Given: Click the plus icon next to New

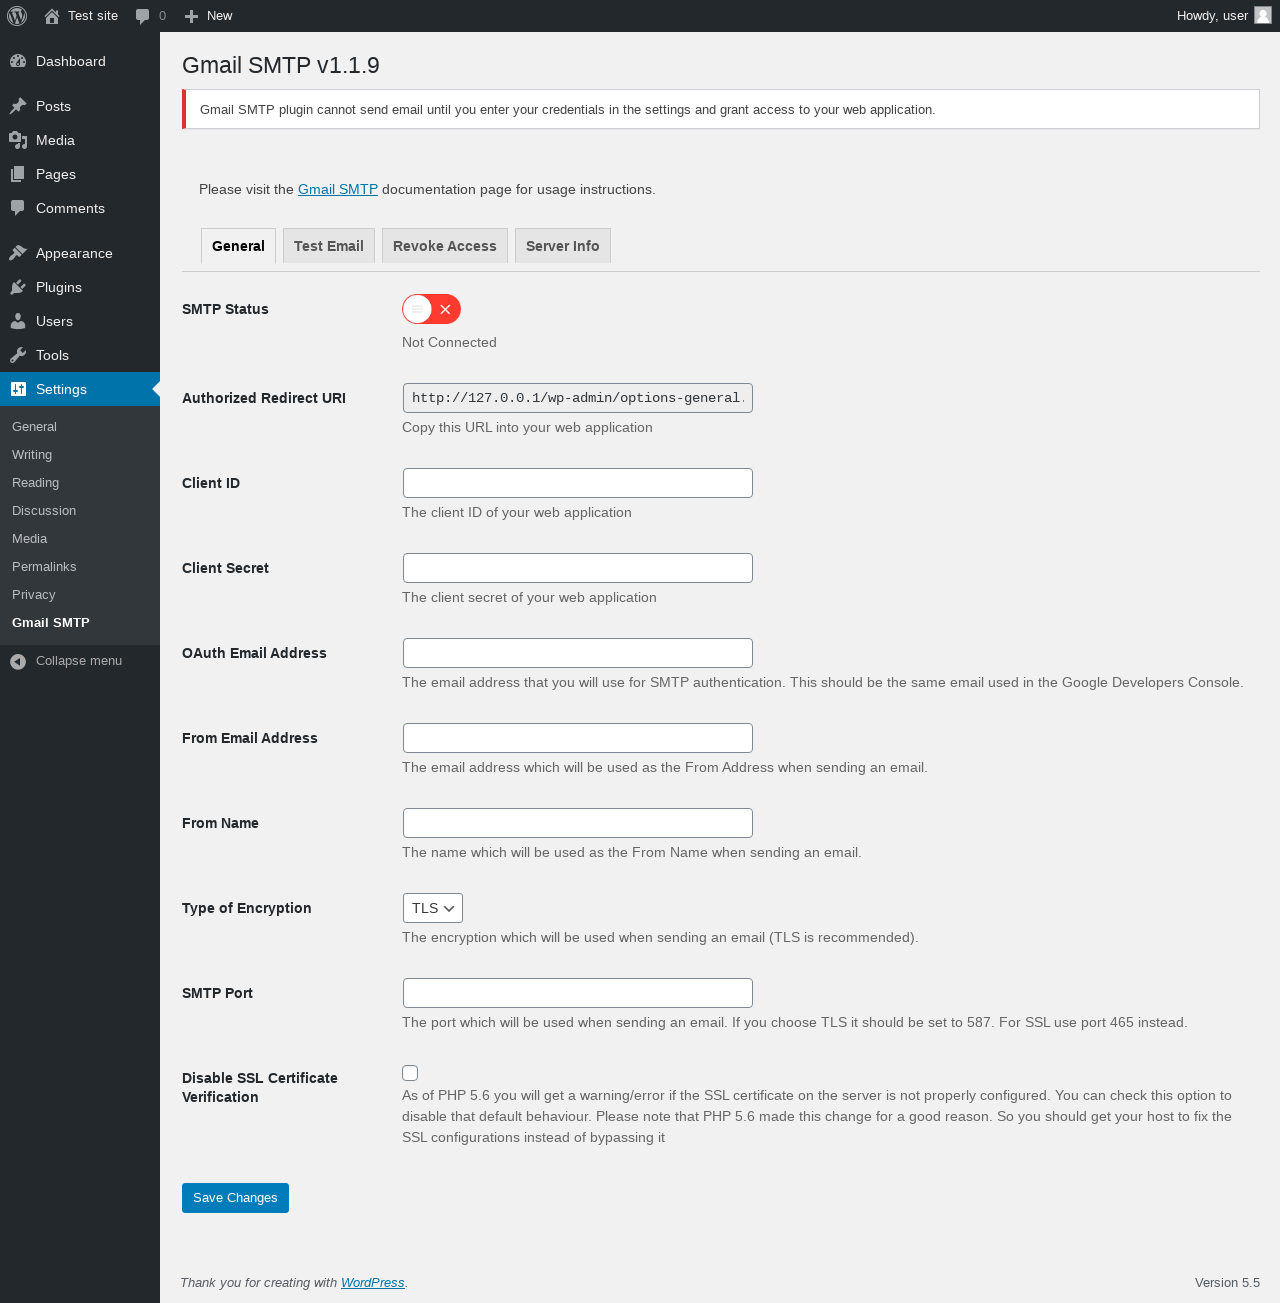Looking at the screenshot, I should tap(192, 16).
